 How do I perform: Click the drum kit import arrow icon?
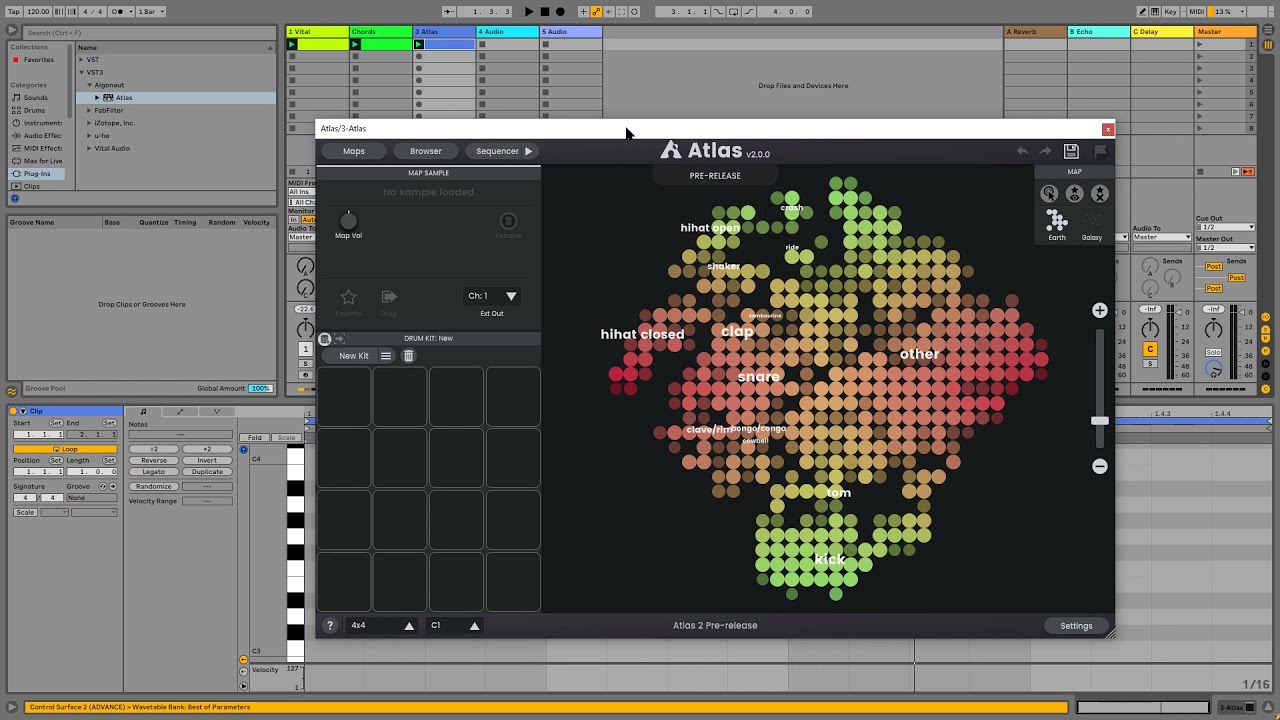pos(339,339)
